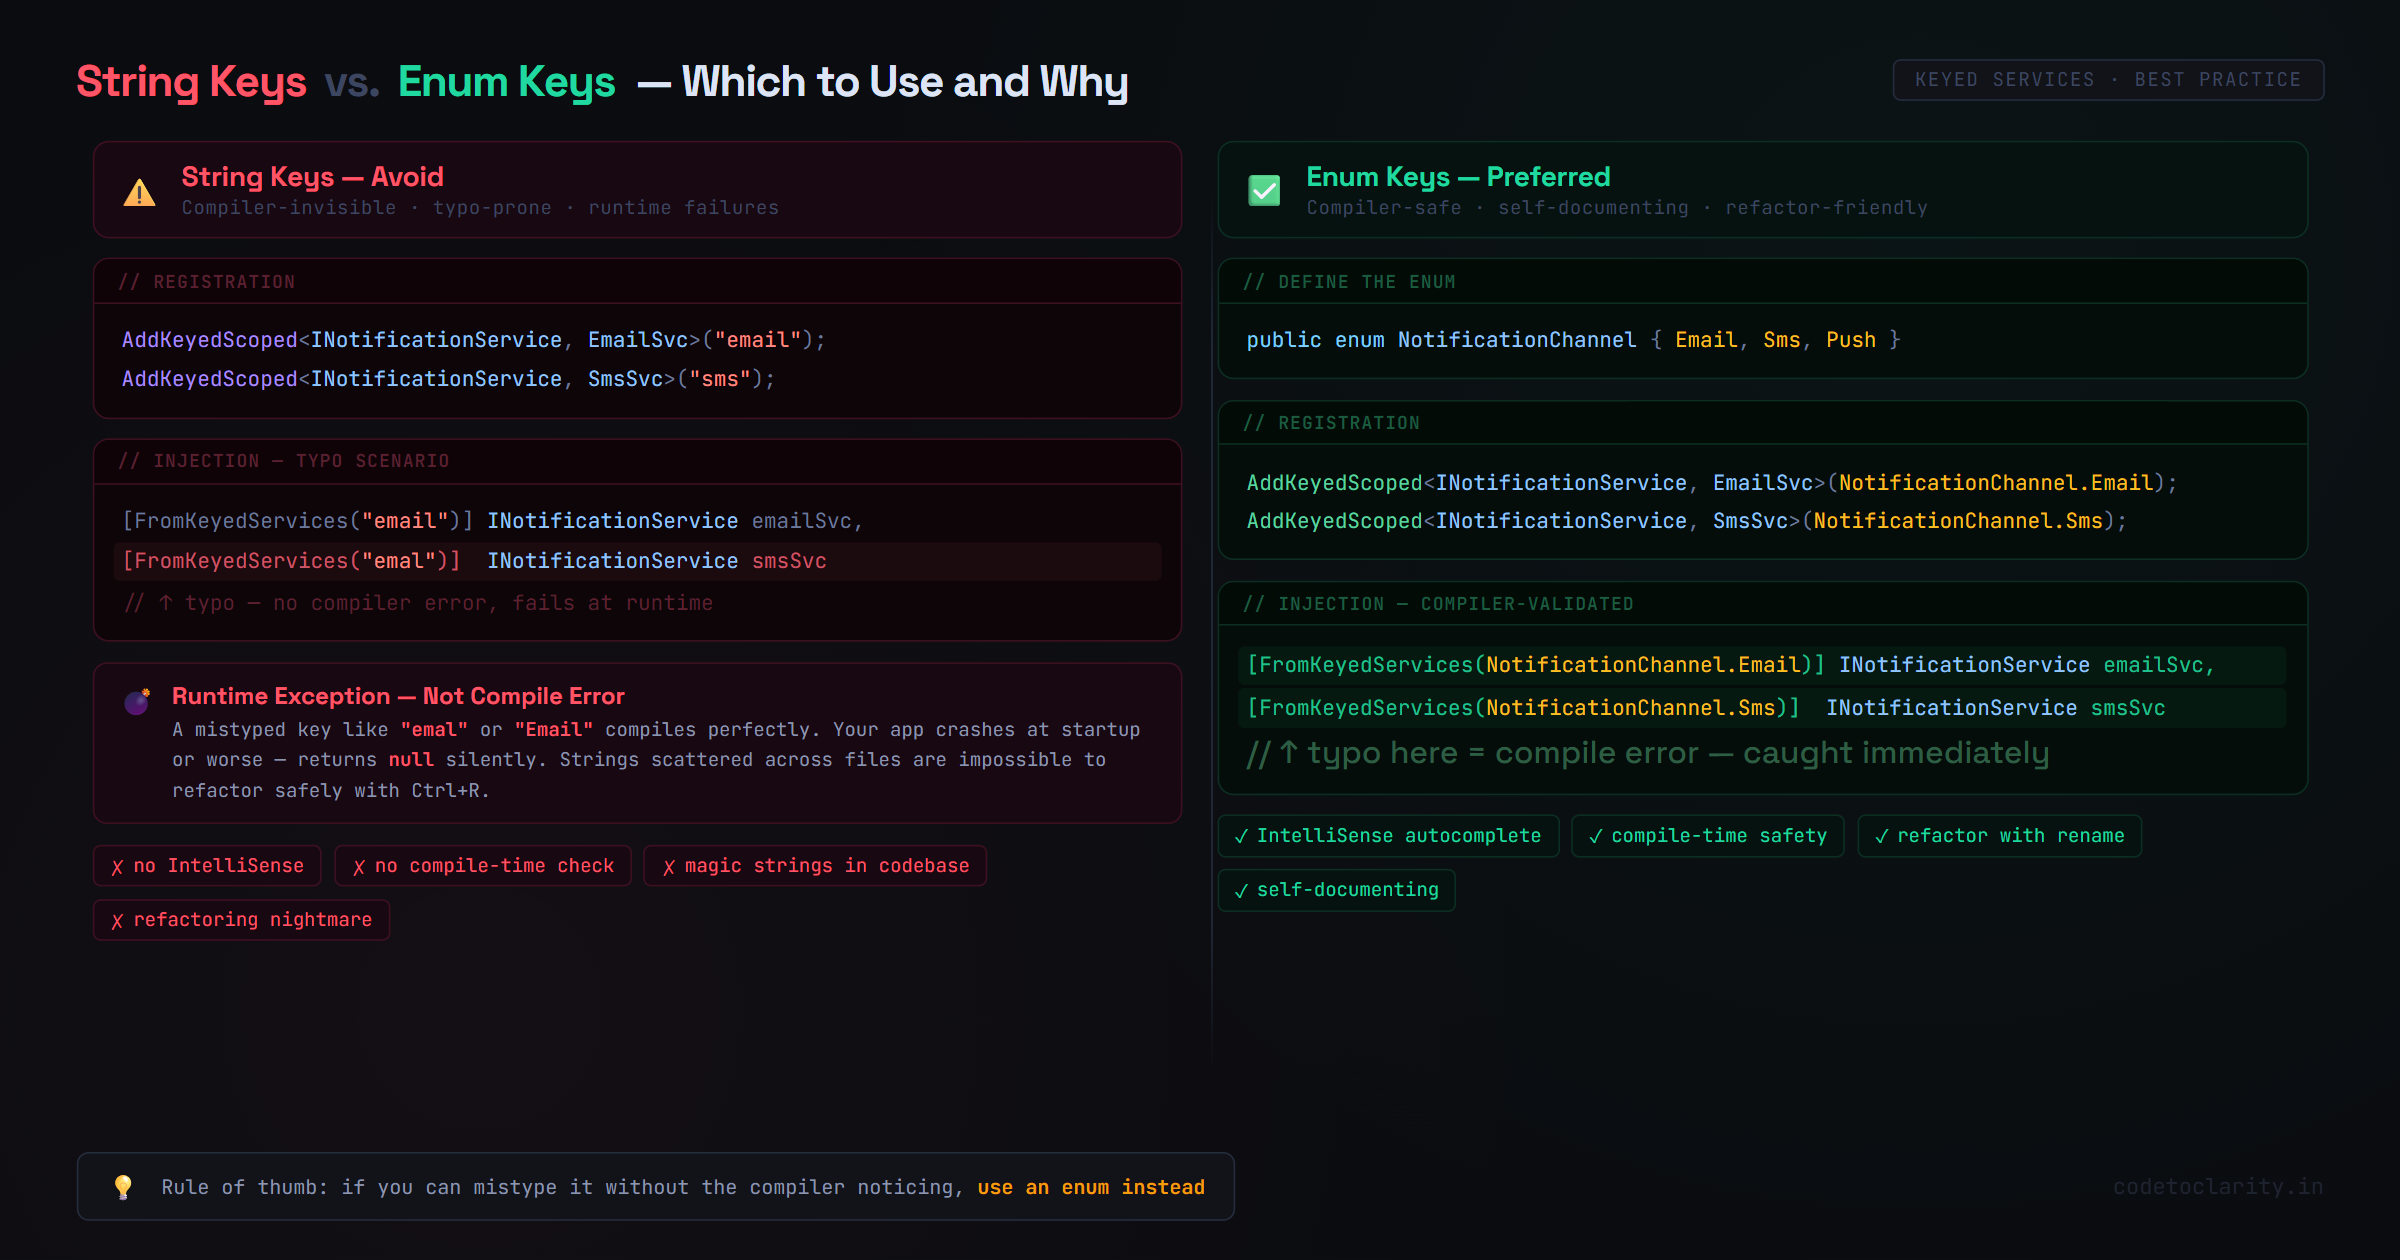2400x1260 pixels.
Task: Click the warning triangle icon beside String Keys
Action: [x=139, y=192]
